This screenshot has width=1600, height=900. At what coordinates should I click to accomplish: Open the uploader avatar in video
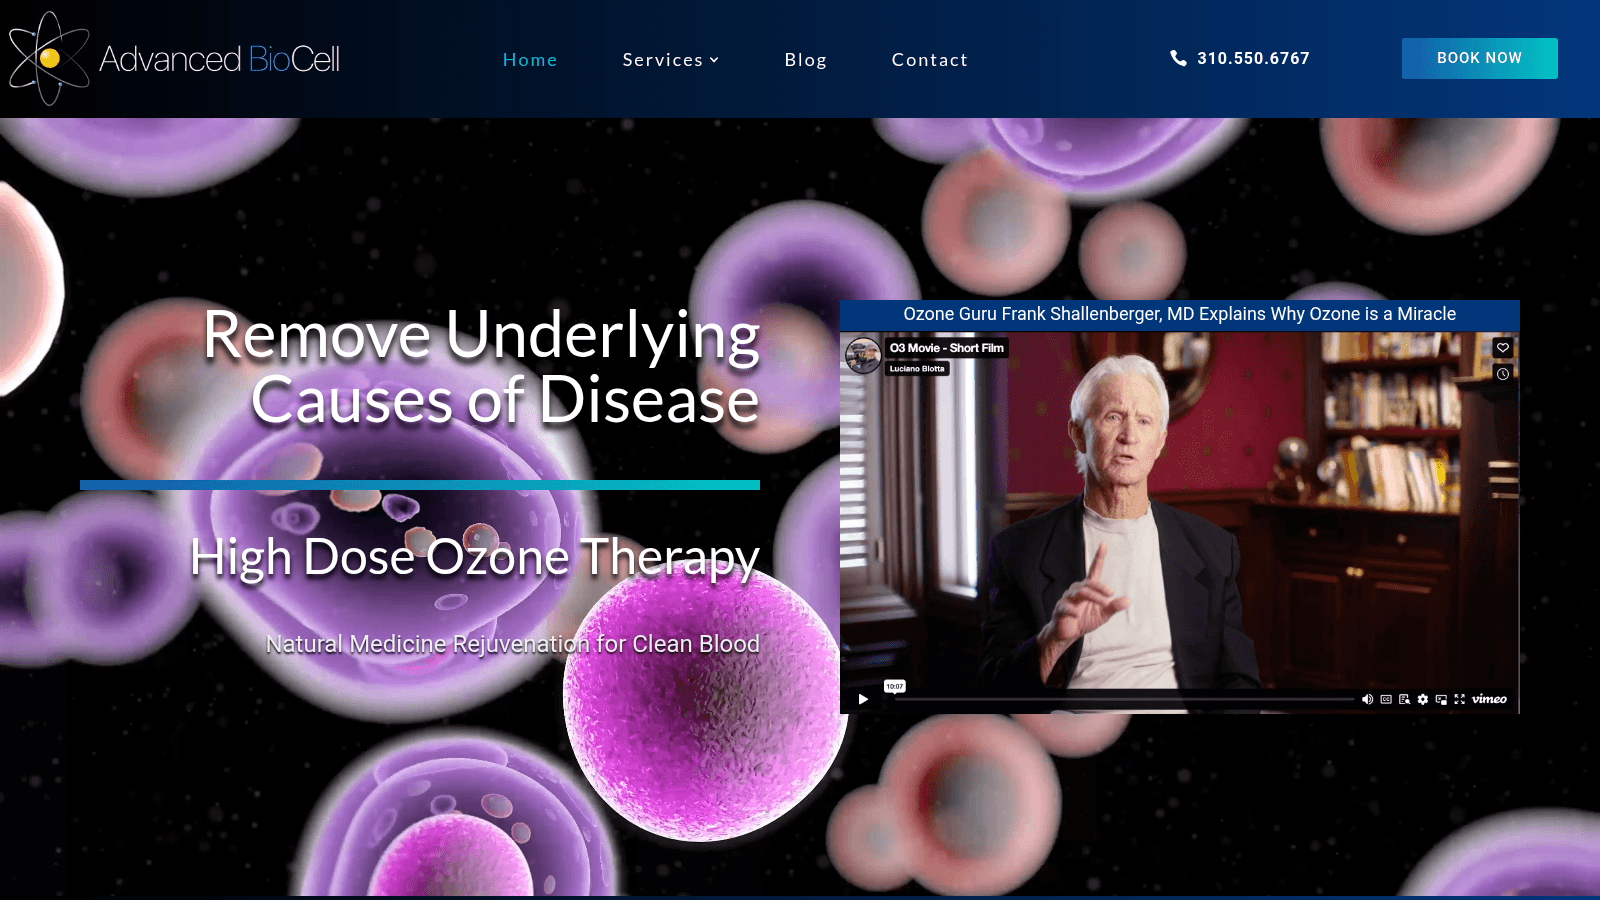click(x=863, y=355)
